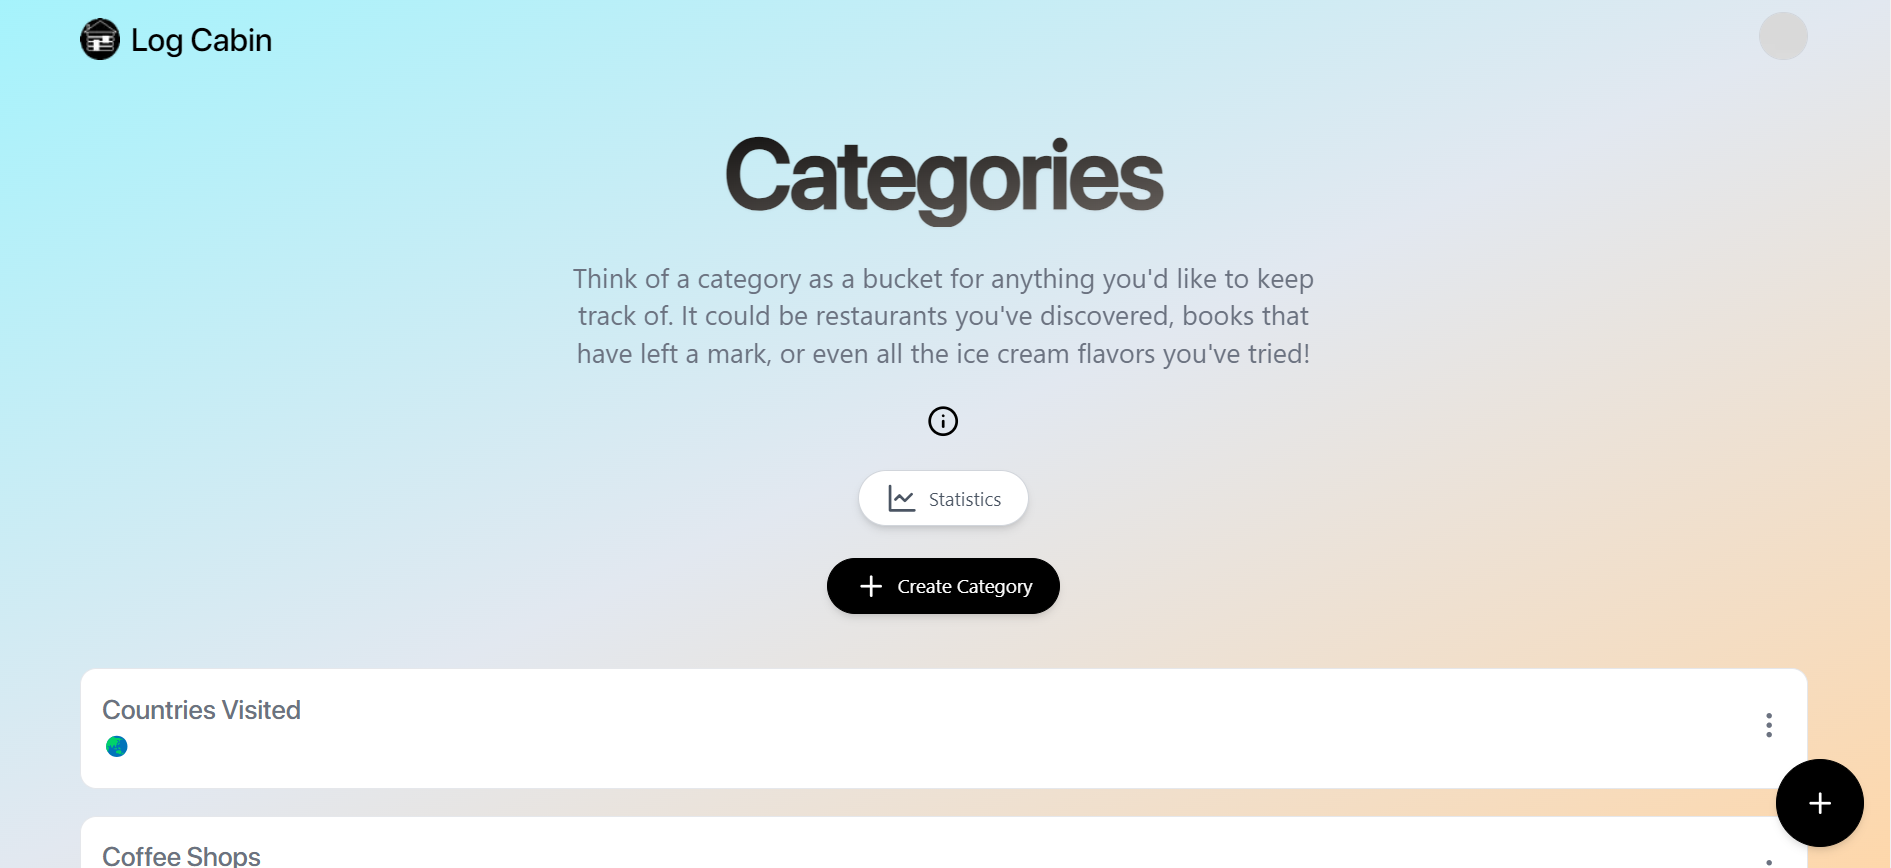The image size is (1891, 868).
Task: Open the user profile avatar circle
Action: pos(1782,36)
